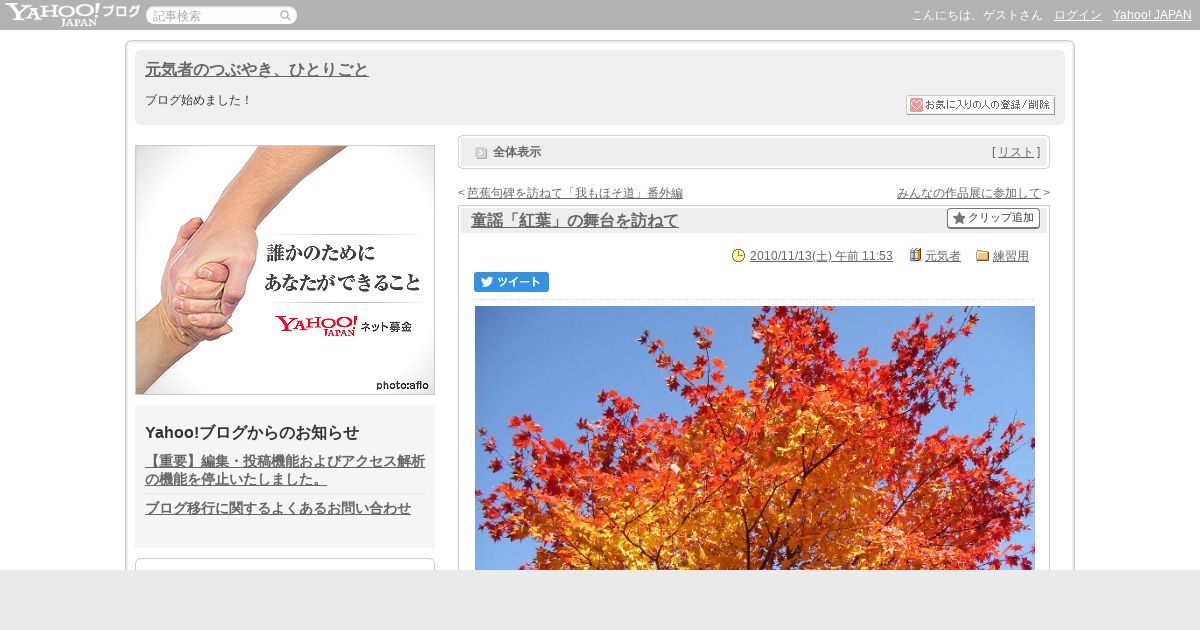Image resolution: width=1200 pixels, height=630 pixels.
Task: Open previous post 芭蕉句碑を訪ねて link
Action: pos(575,193)
